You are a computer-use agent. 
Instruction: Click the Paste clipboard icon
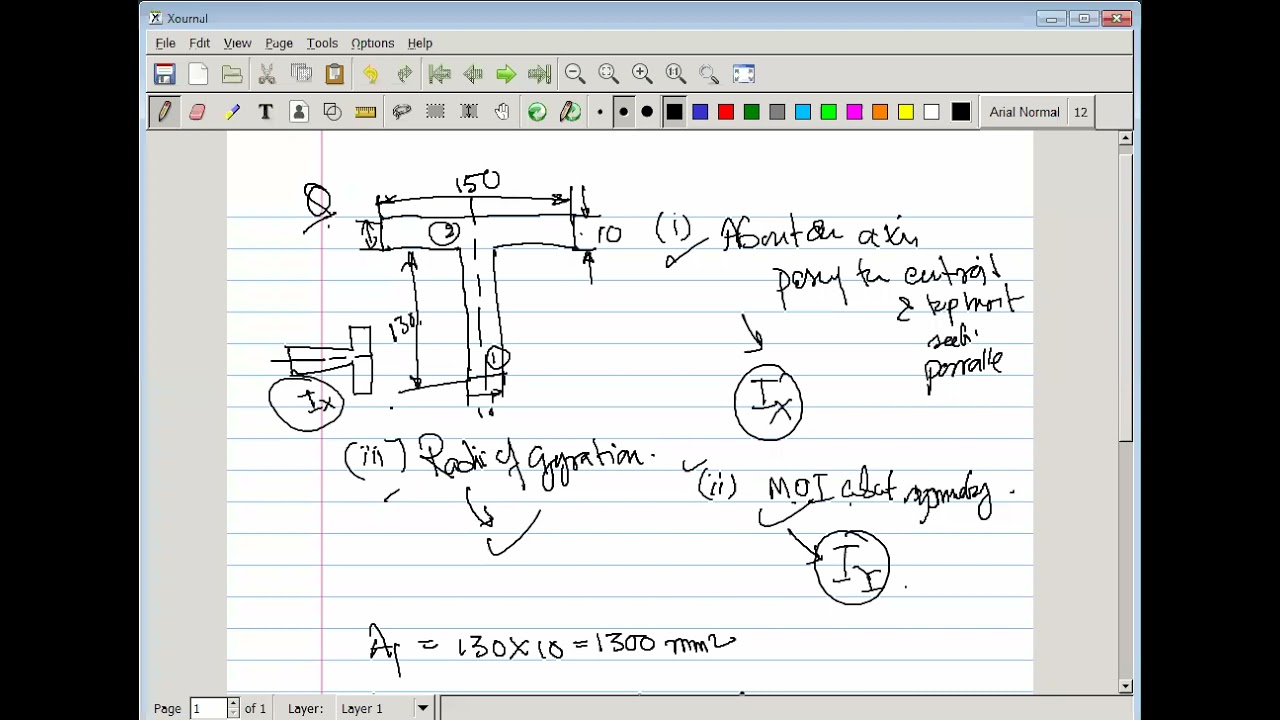(x=335, y=73)
